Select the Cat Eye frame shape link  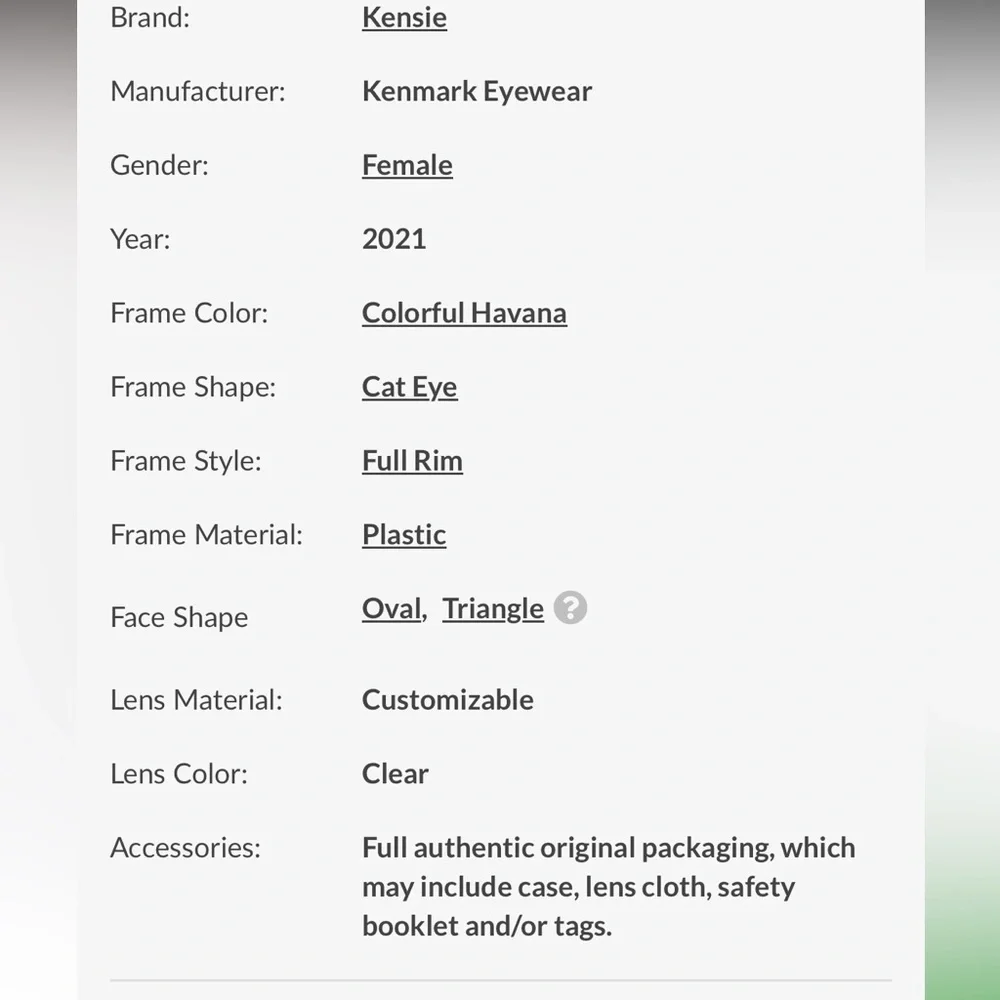tap(409, 387)
